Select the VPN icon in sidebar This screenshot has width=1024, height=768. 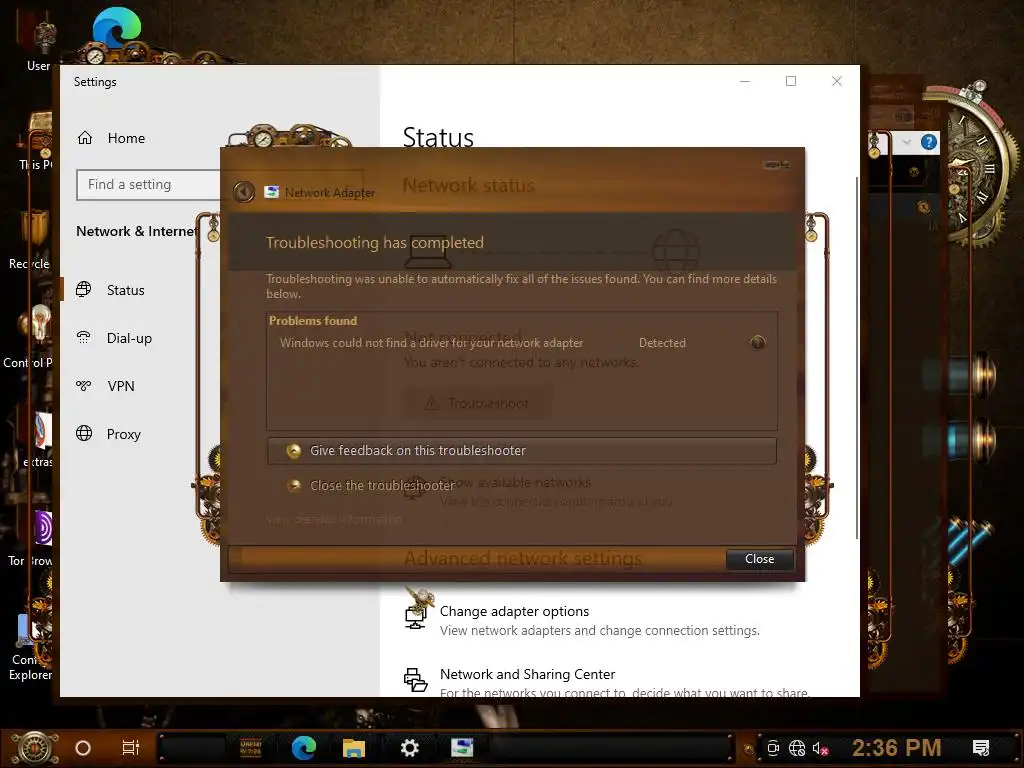84,385
